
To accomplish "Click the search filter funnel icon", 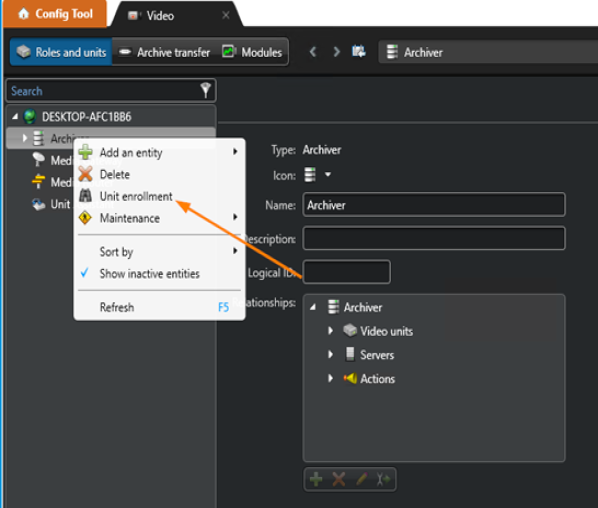I will (x=206, y=90).
